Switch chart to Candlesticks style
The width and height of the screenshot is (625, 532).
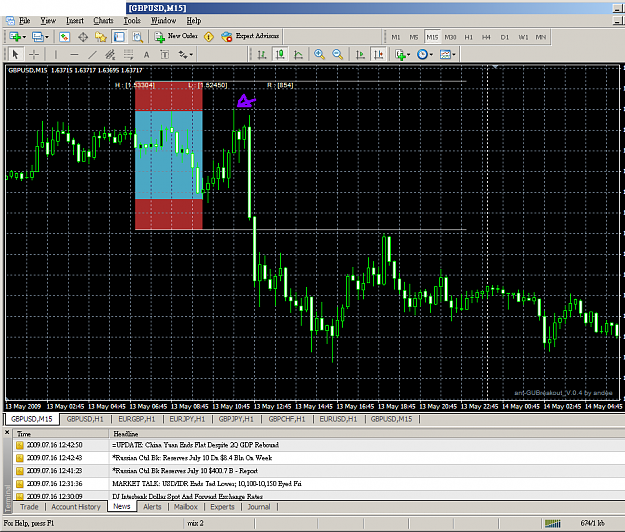pyautogui.click(x=280, y=54)
